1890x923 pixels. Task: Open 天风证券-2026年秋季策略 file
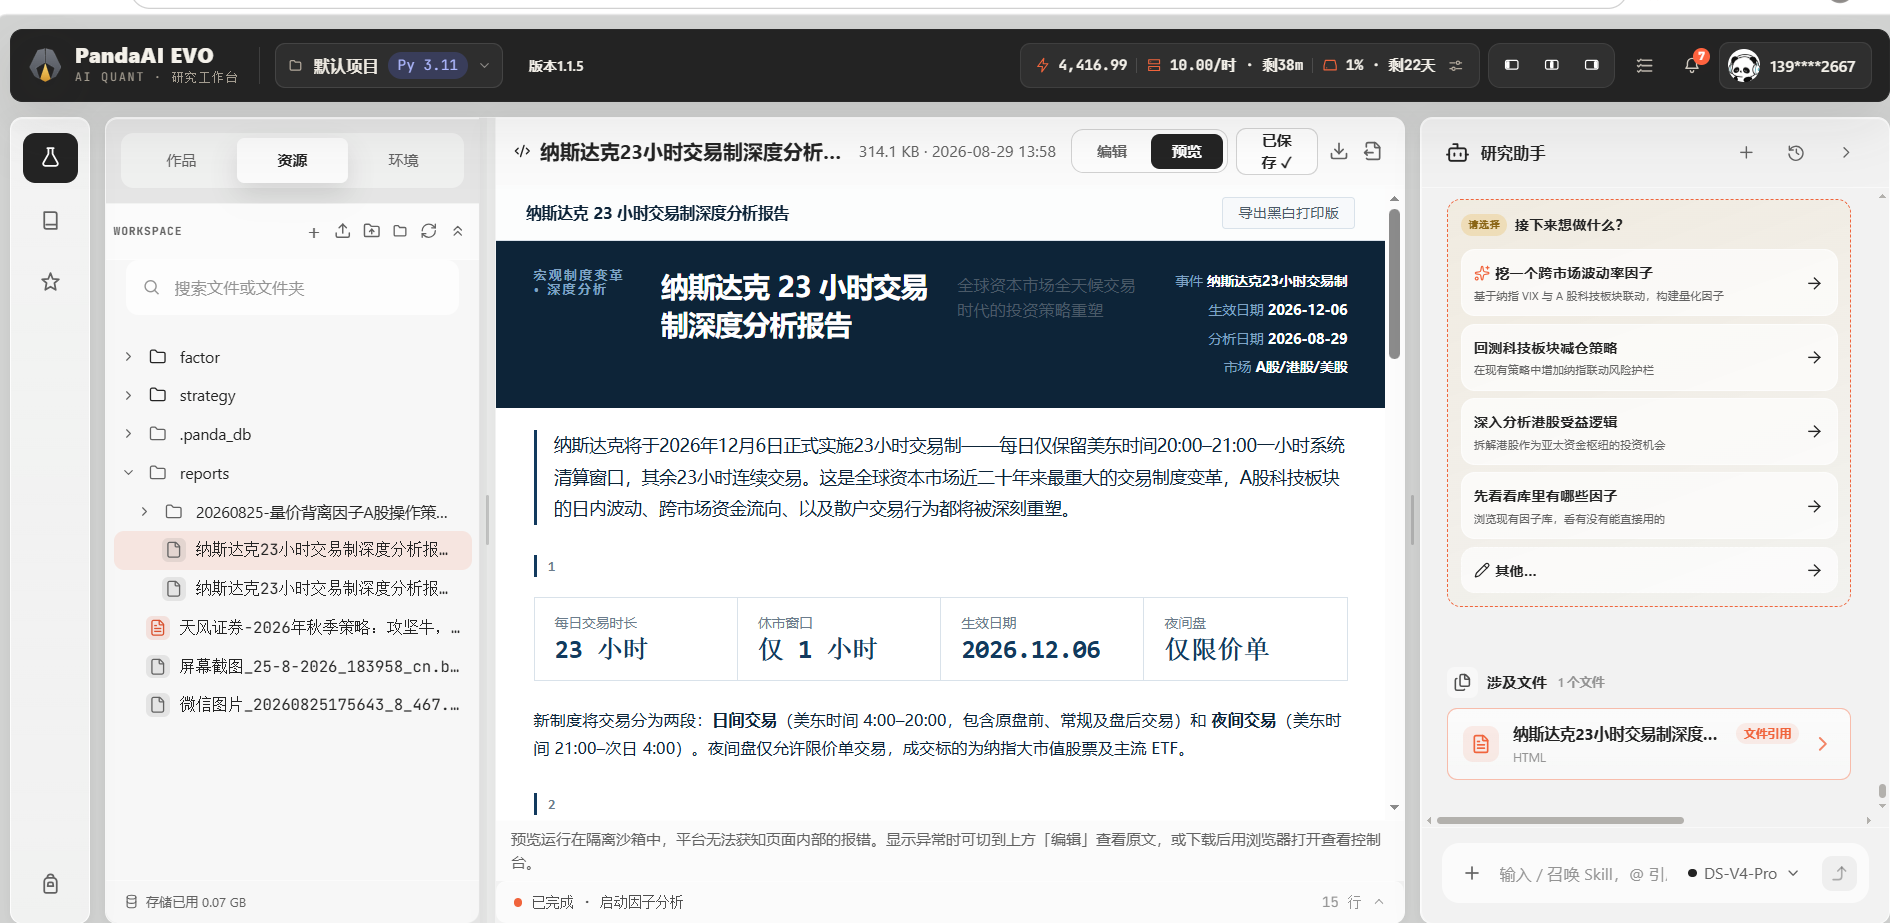pos(293,627)
